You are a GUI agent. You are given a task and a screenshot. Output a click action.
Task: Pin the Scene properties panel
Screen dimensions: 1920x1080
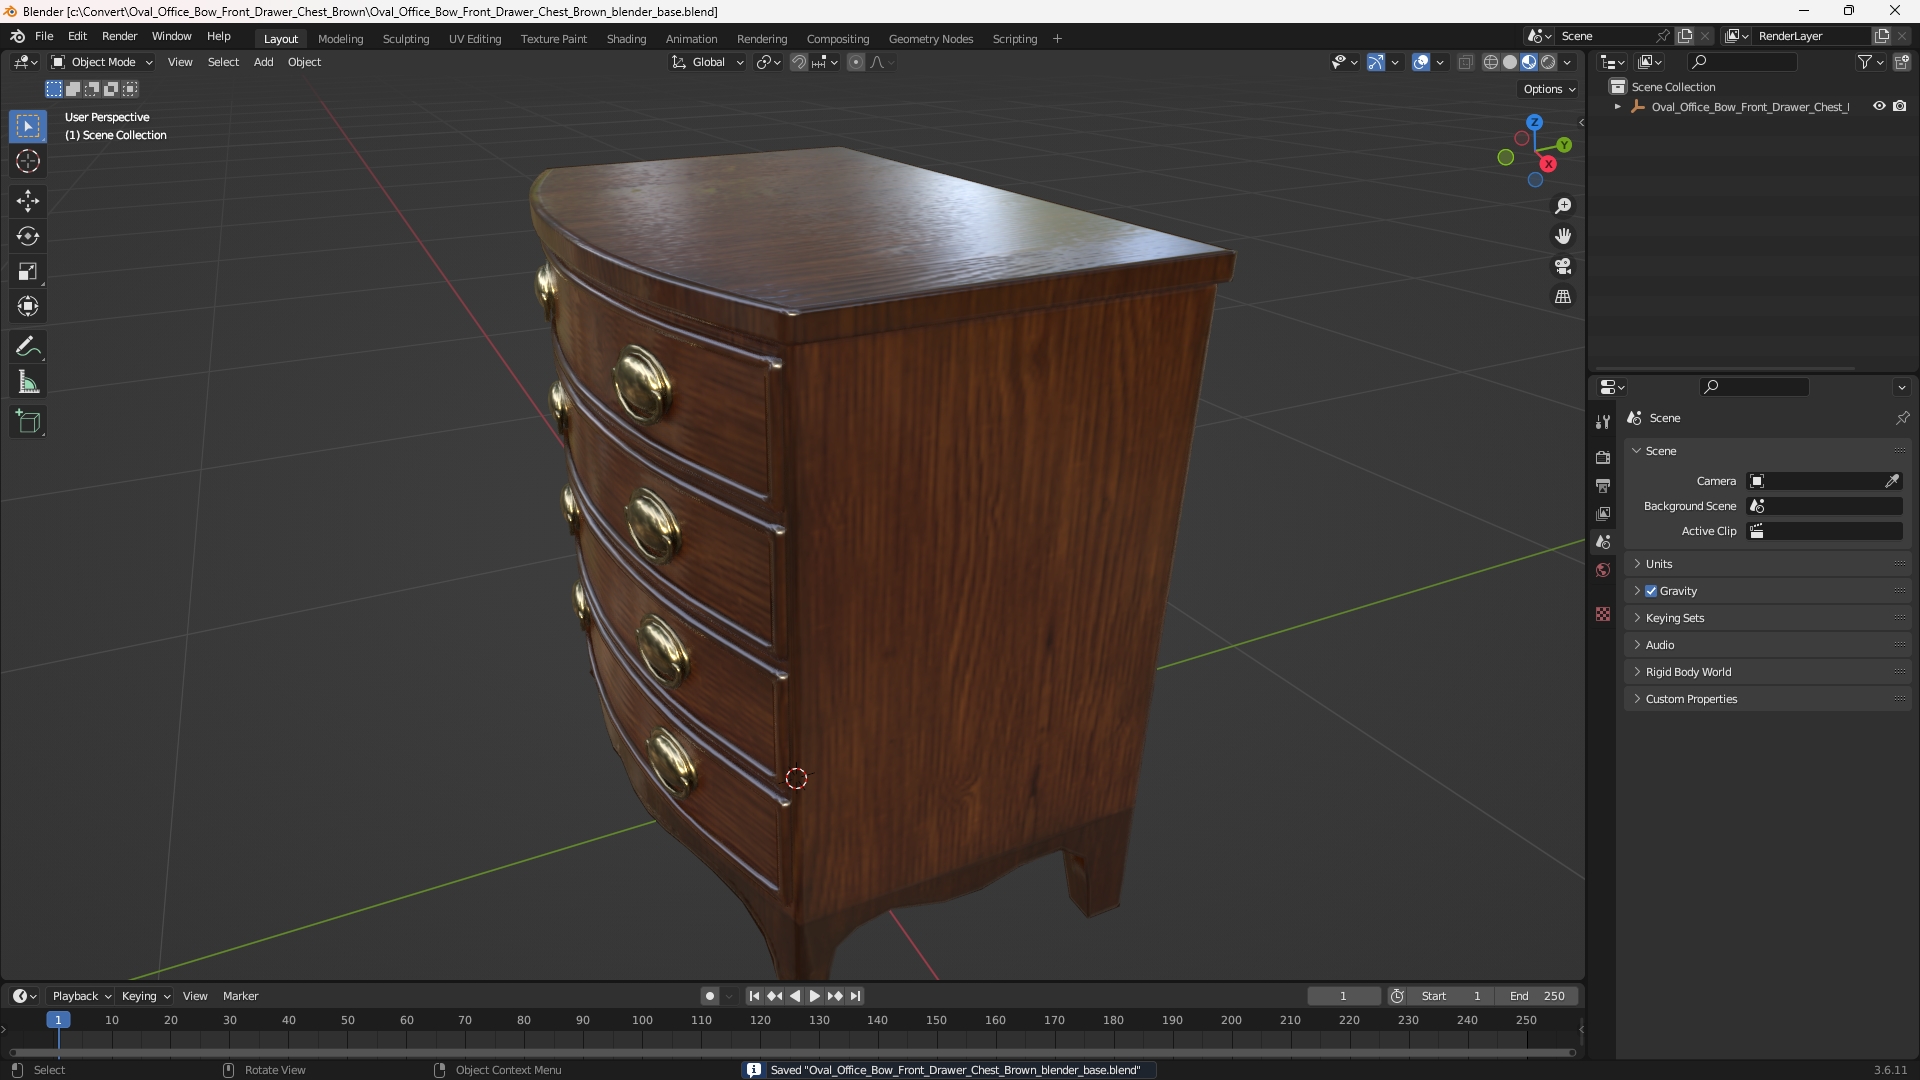click(x=1902, y=418)
